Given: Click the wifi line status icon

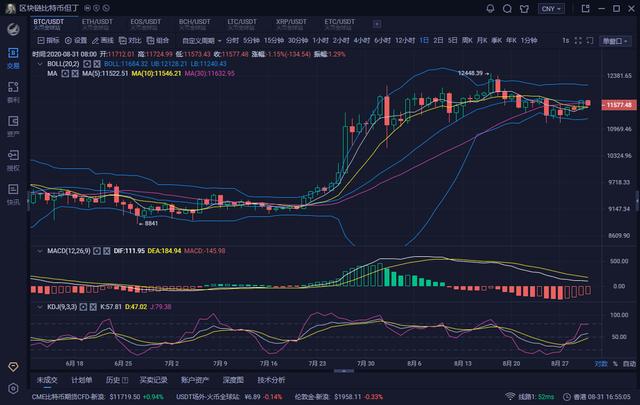Looking at the screenshot, I should click(x=510, y=396).
